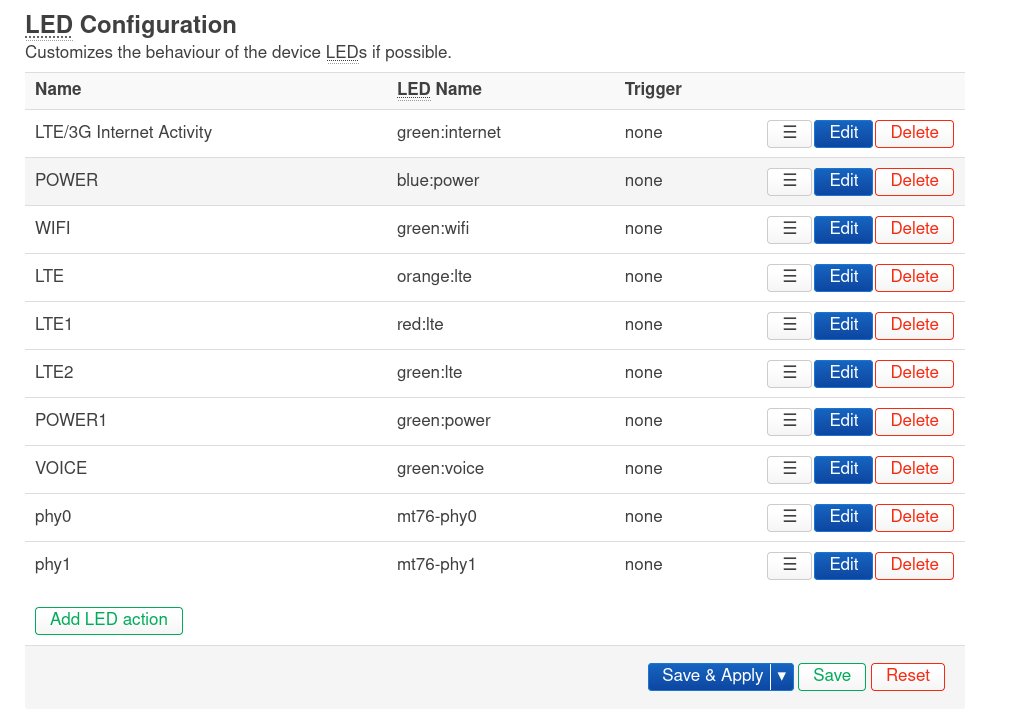1024x719 pixels.
Task: Select the green:wifi LED name cell
Action: pyautogui.click(x=433, y=229)
